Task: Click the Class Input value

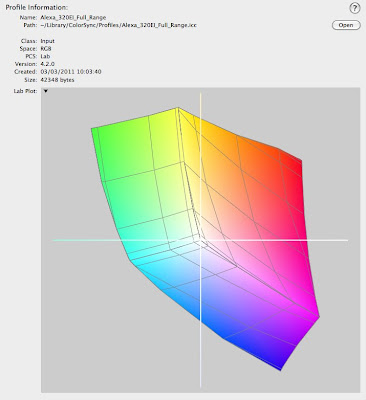Action: 48,41
